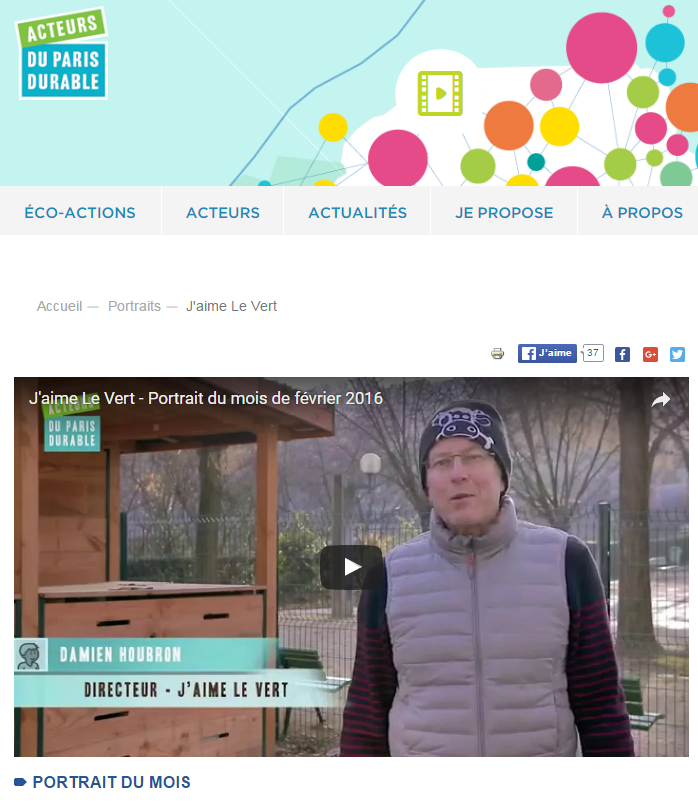Share the page on Facebook via its icon

tap(622, 354)
